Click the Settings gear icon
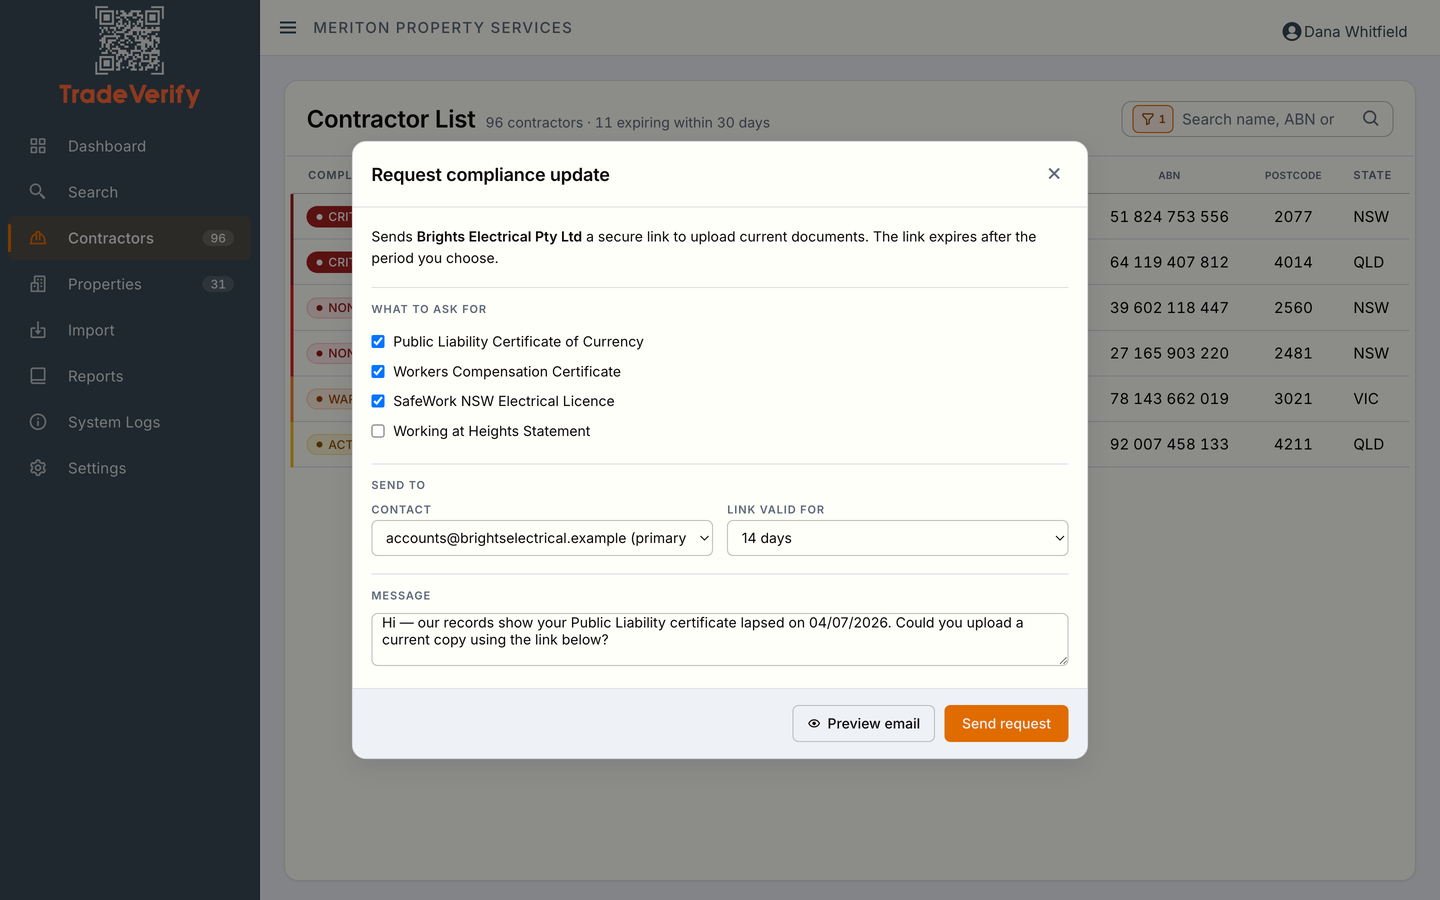1440x900 pixels. tap(38, 468)
